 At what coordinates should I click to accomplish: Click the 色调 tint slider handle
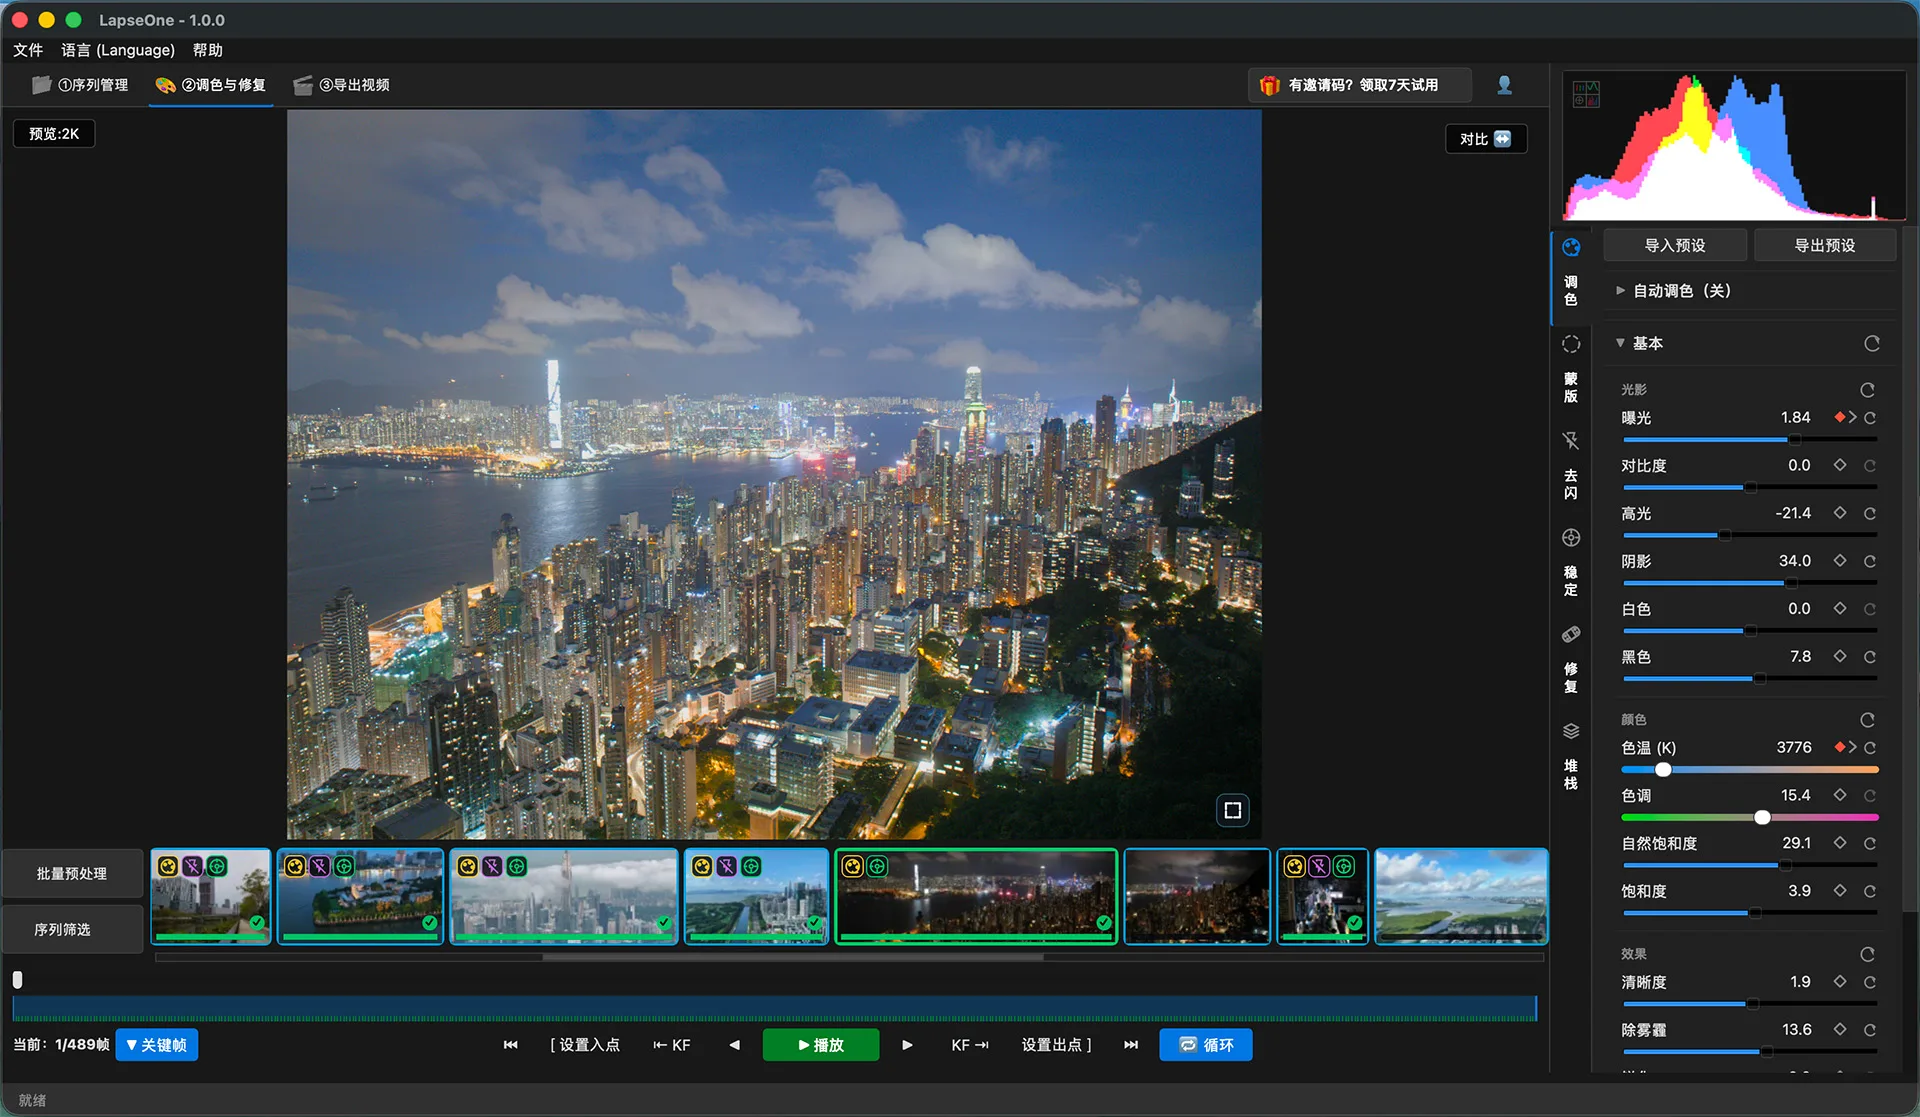click(x=1762, y=817)
